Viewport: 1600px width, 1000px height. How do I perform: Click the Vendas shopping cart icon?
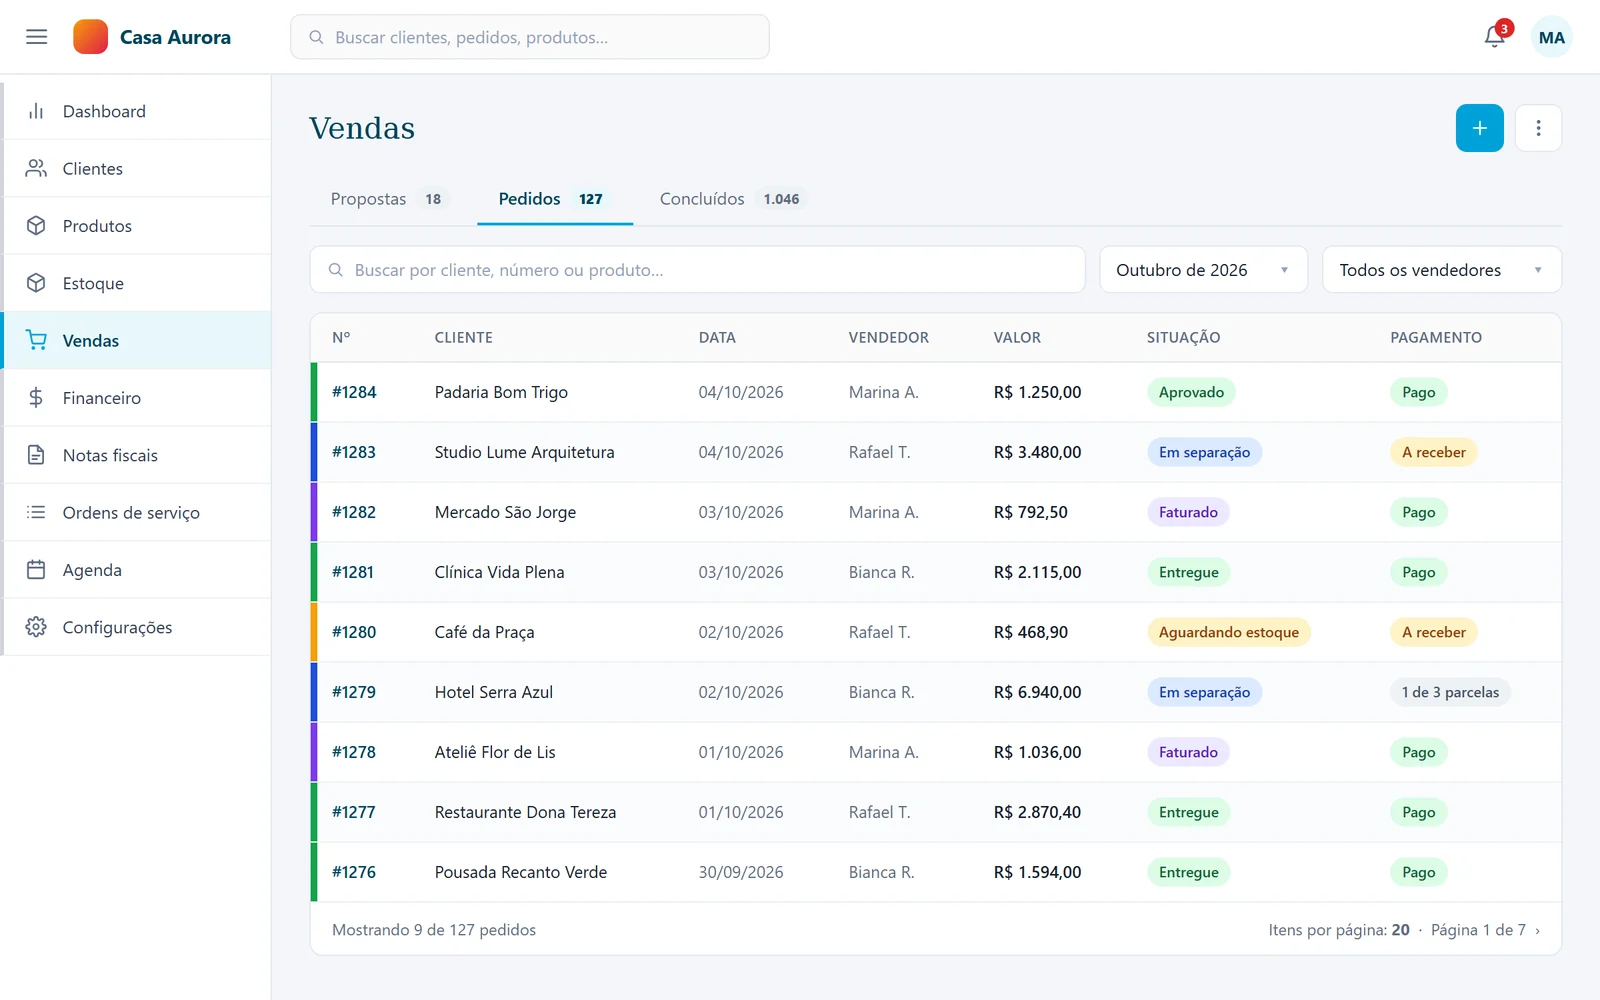pyautogui.click(x=36, y=340)
